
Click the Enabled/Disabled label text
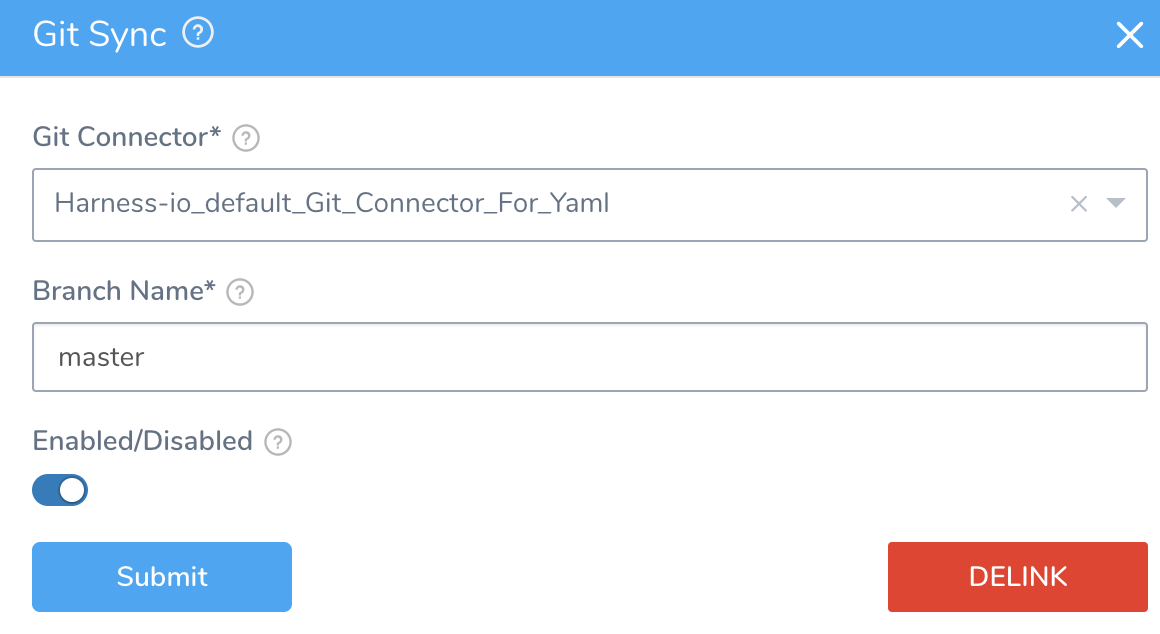tap(143, 441)
